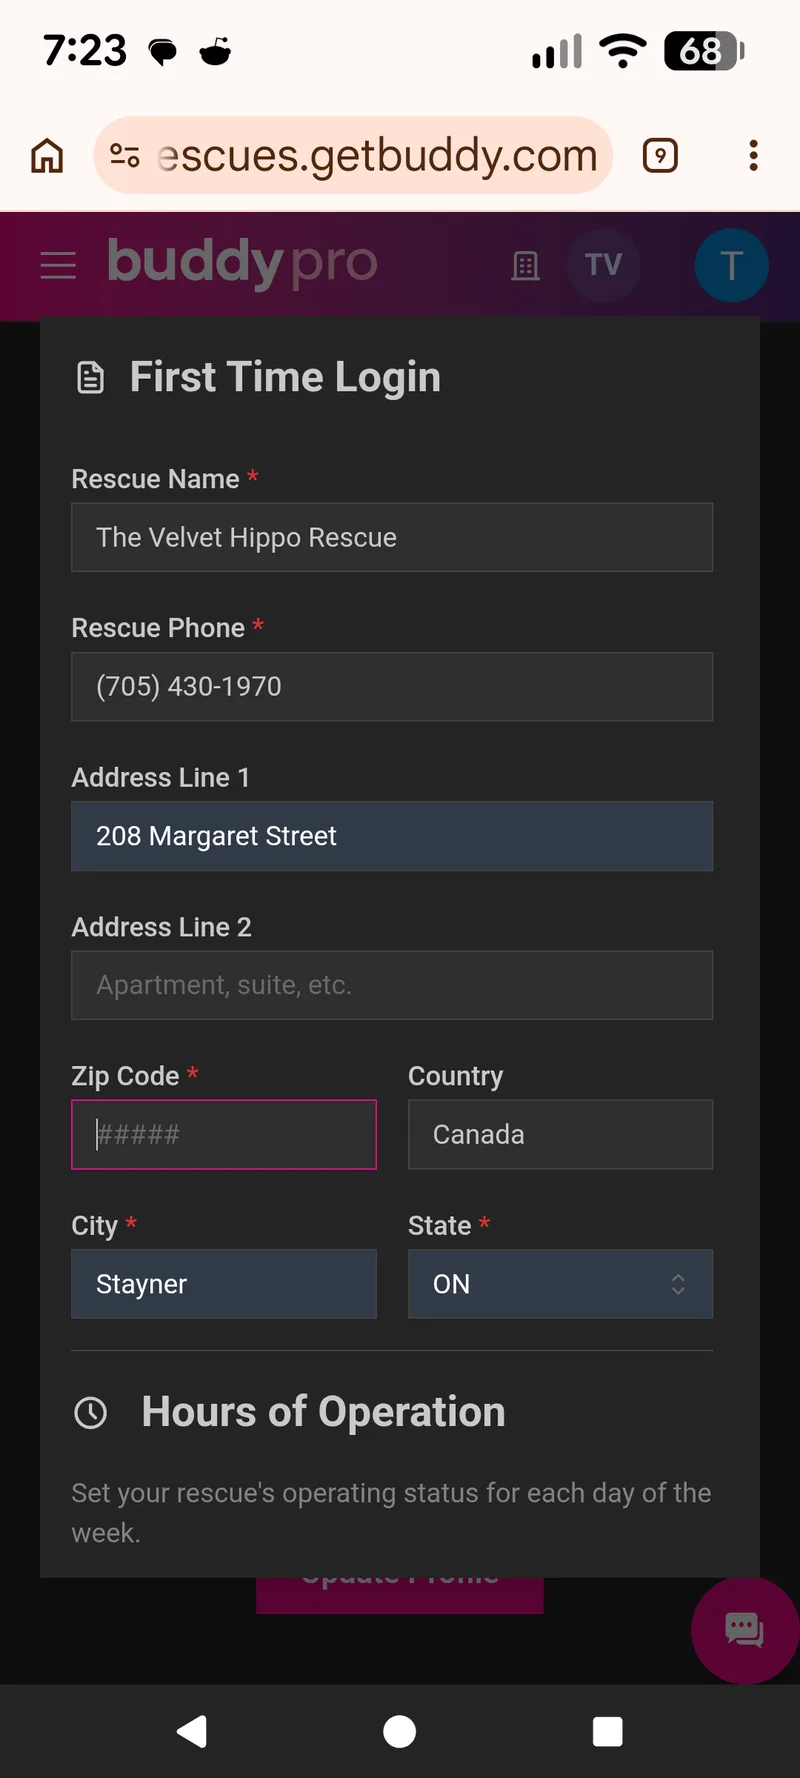Edit the City field showing Stayner

click(x=224, y=1284)
